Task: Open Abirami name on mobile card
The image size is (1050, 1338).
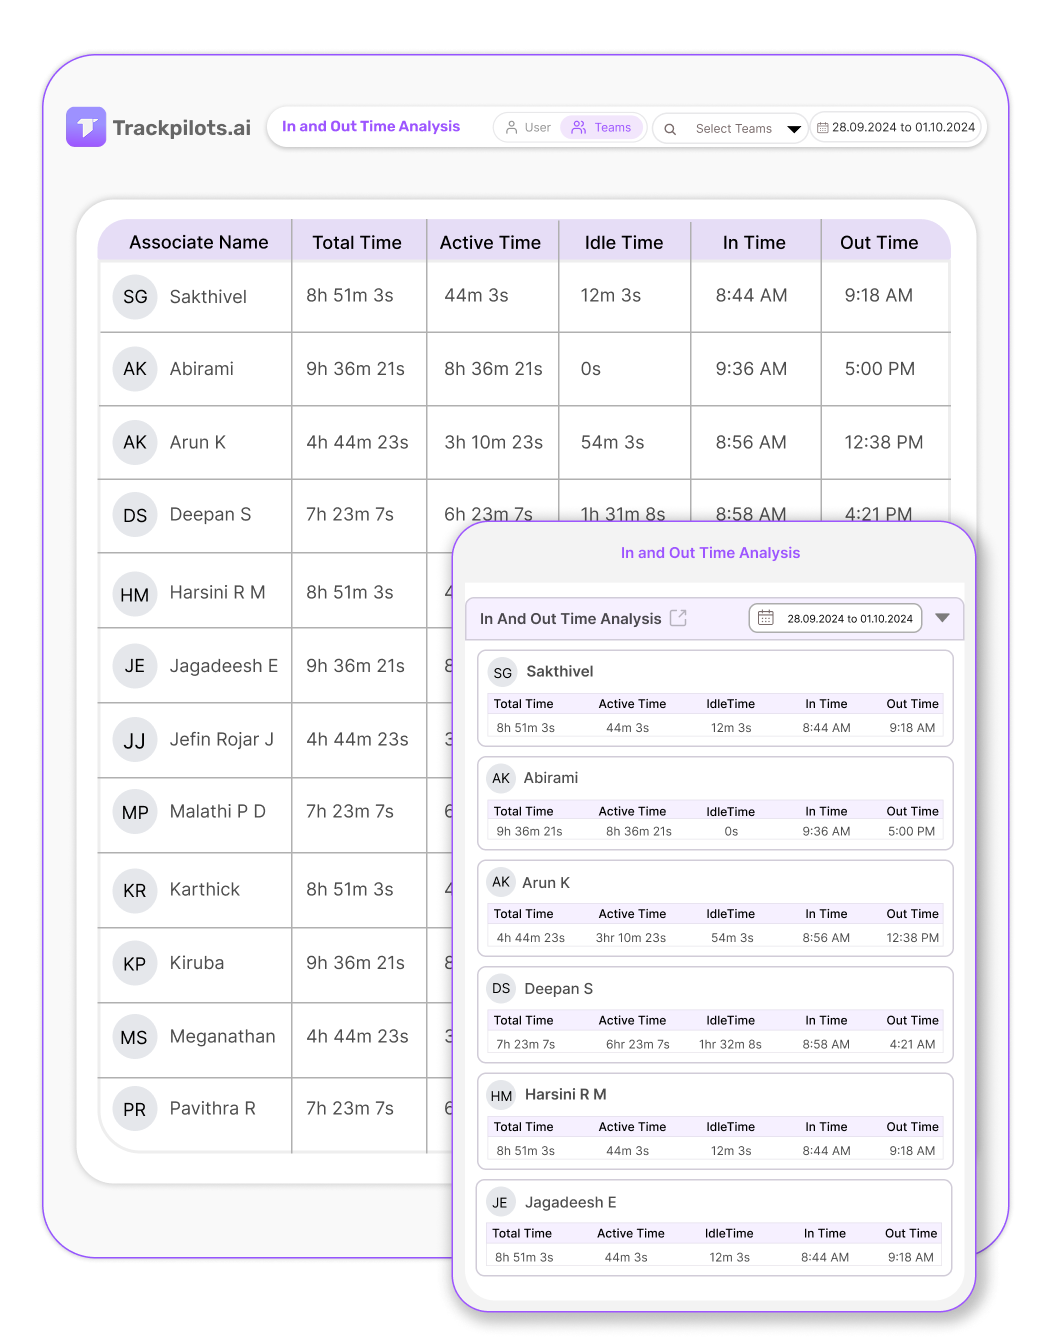Action: click(x=551, y=777)
